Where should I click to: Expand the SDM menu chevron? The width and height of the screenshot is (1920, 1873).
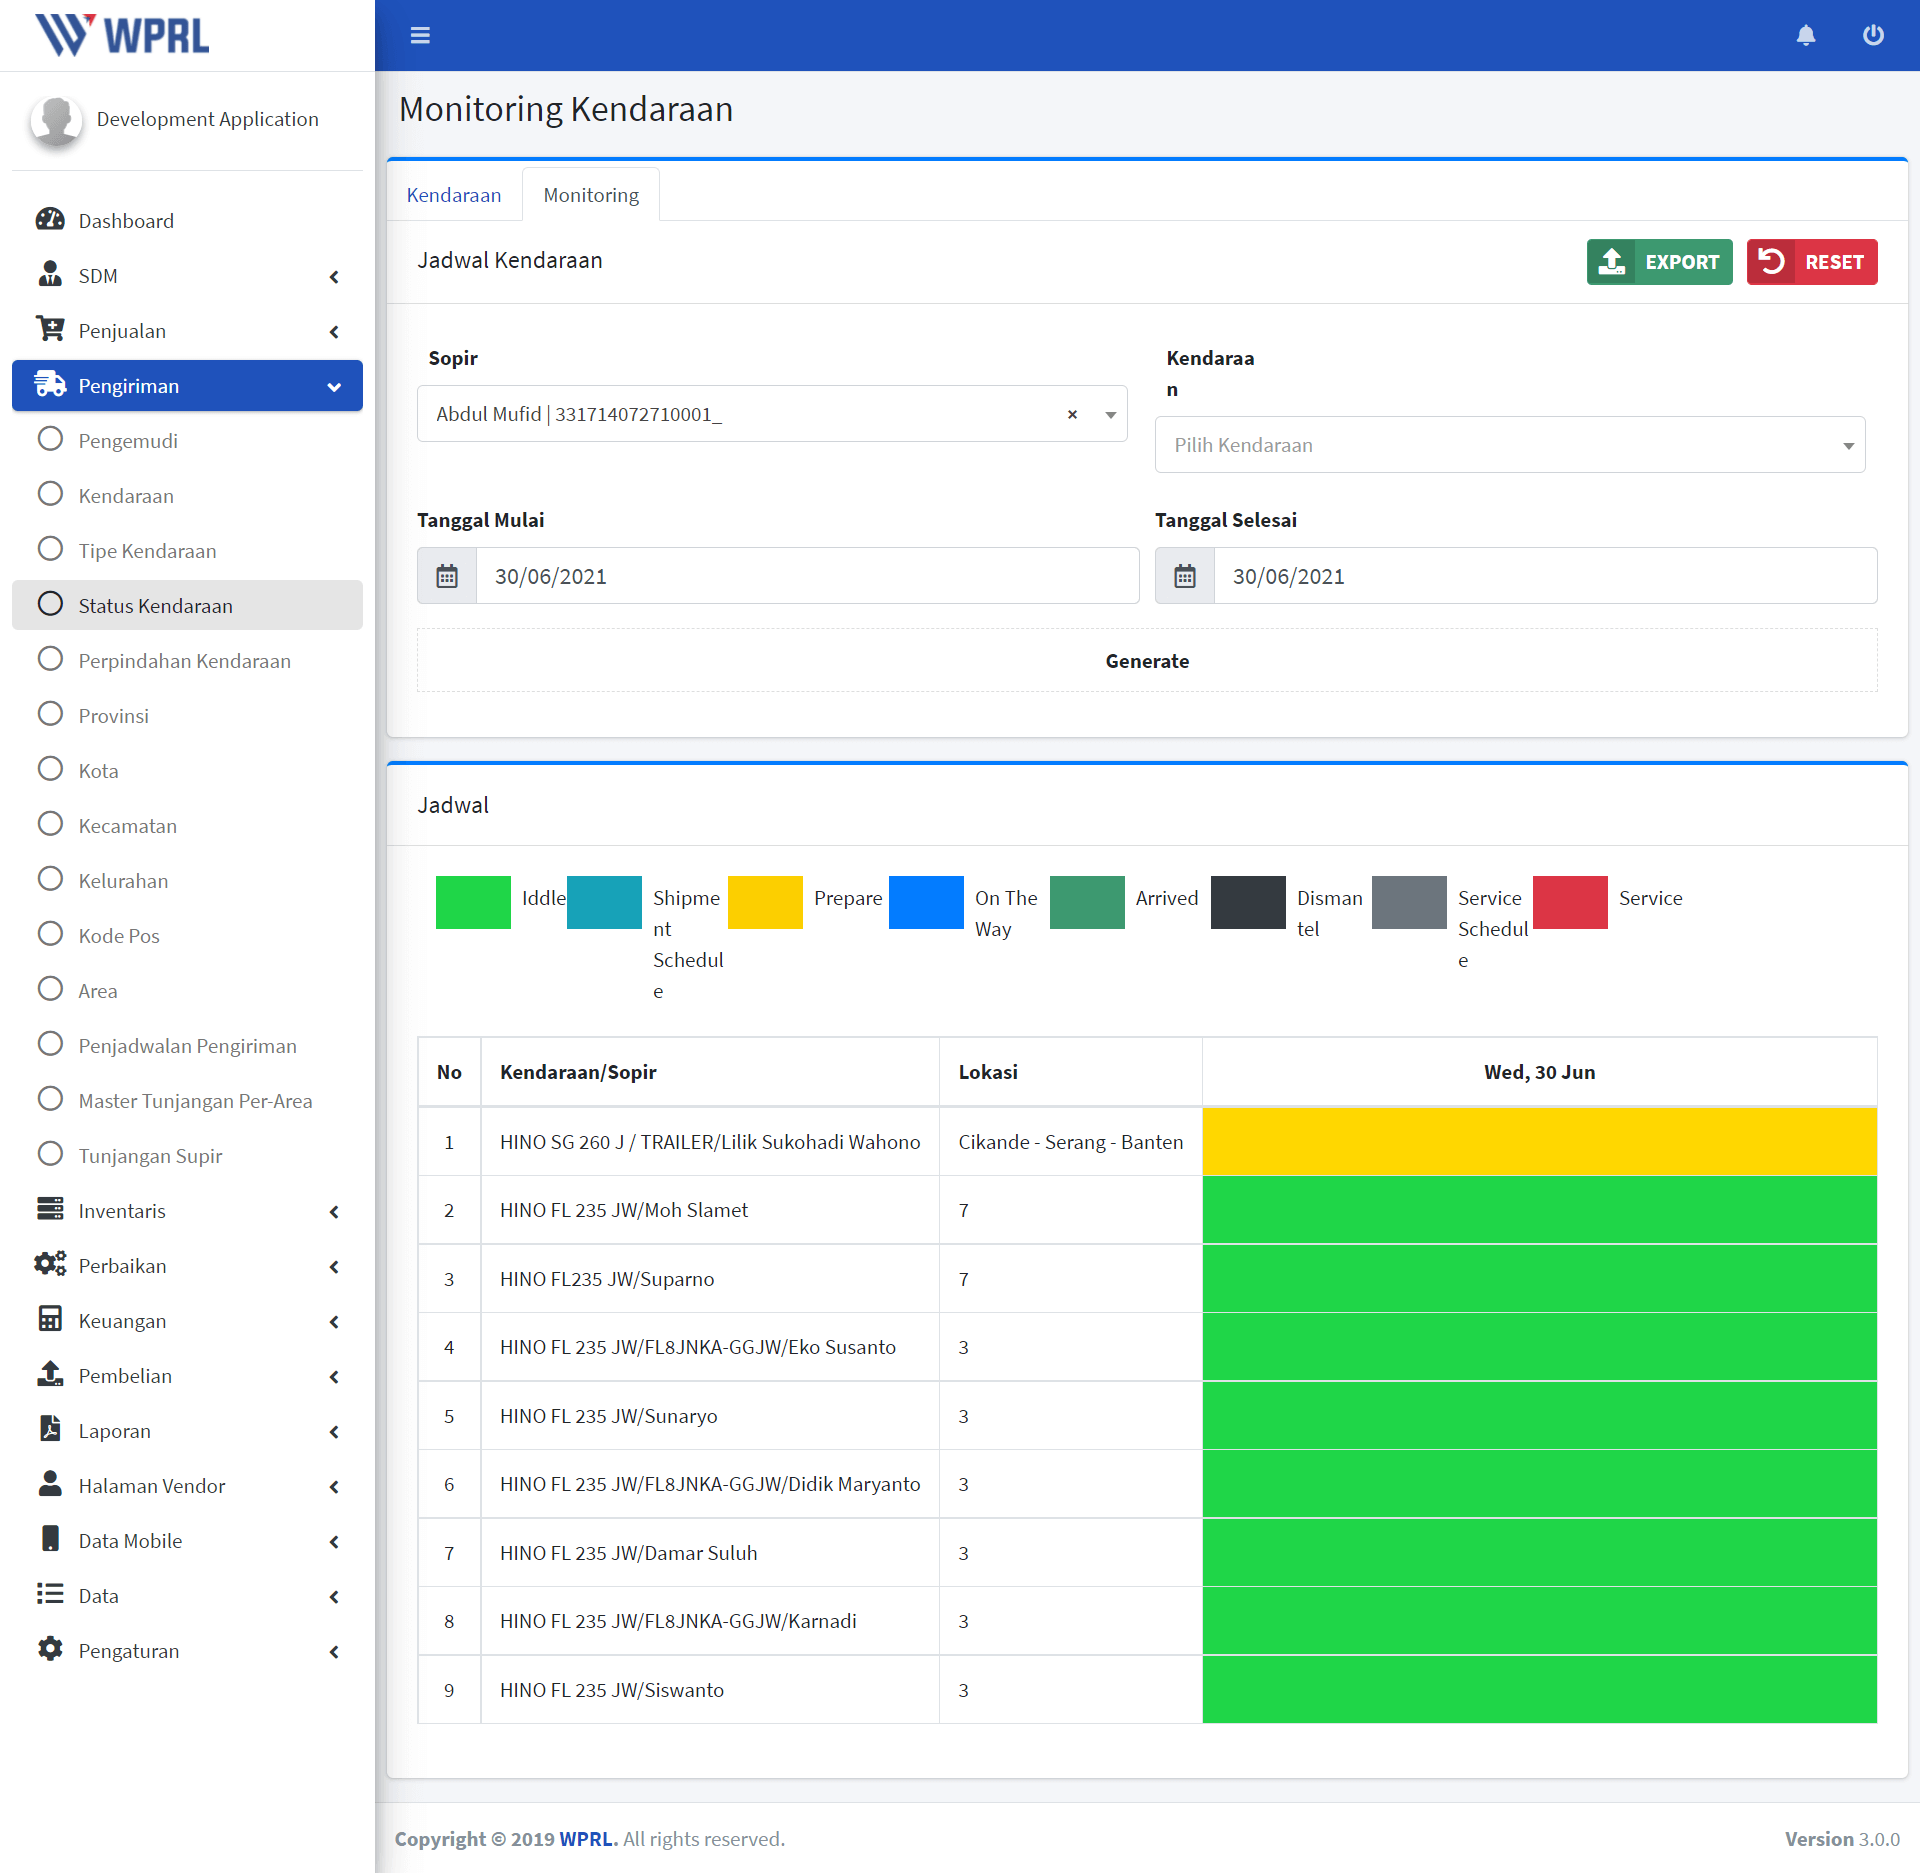click(334, 277)
